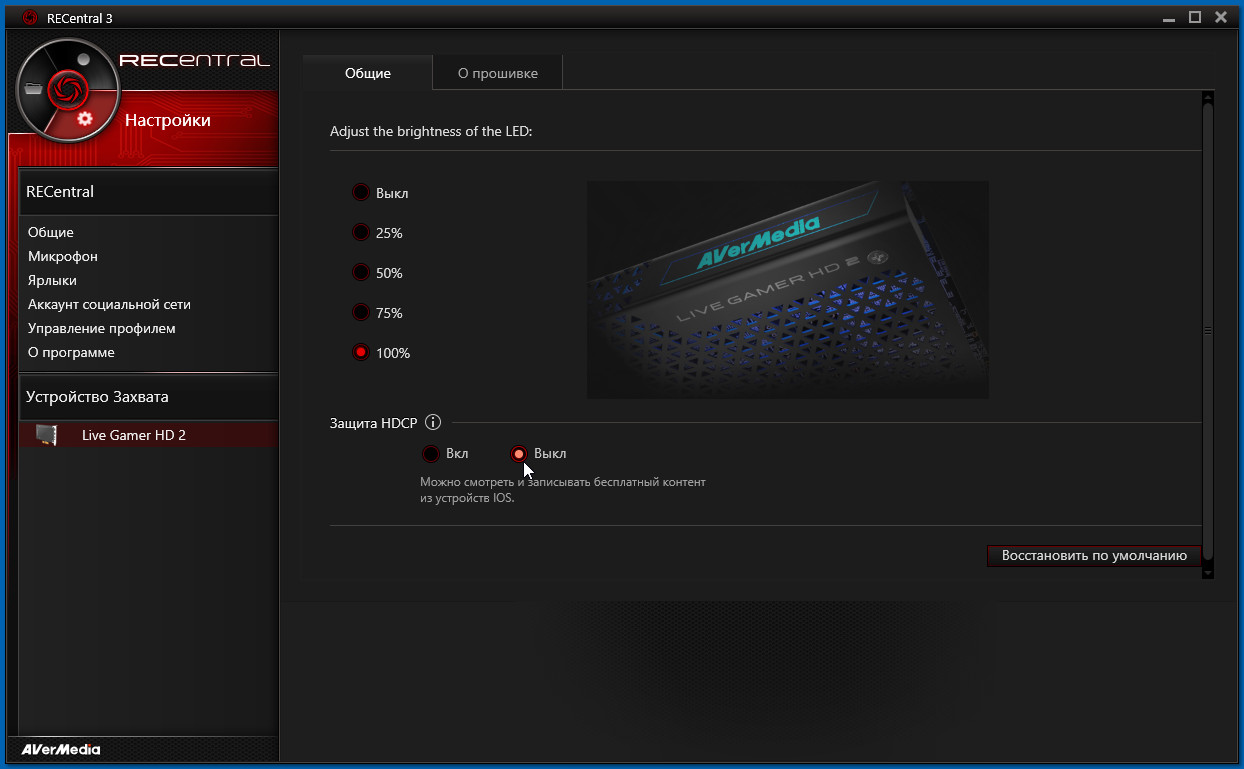The image size is (1244, 769).
Task: Maximize the RECentral 3 window
Action: (1195, 17)
